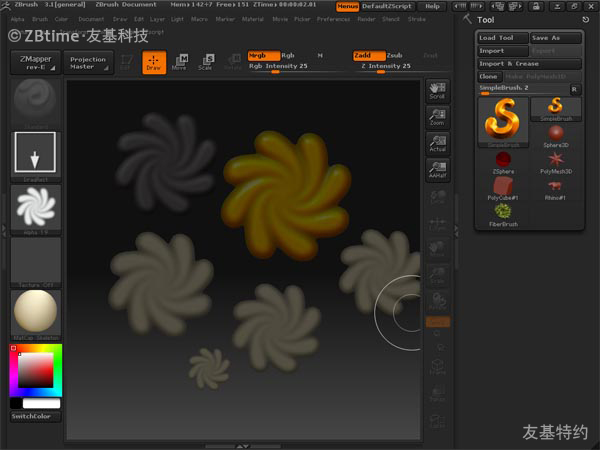600x450 pixels.
Task: Select the ZSphere tool
Action: 503,163
